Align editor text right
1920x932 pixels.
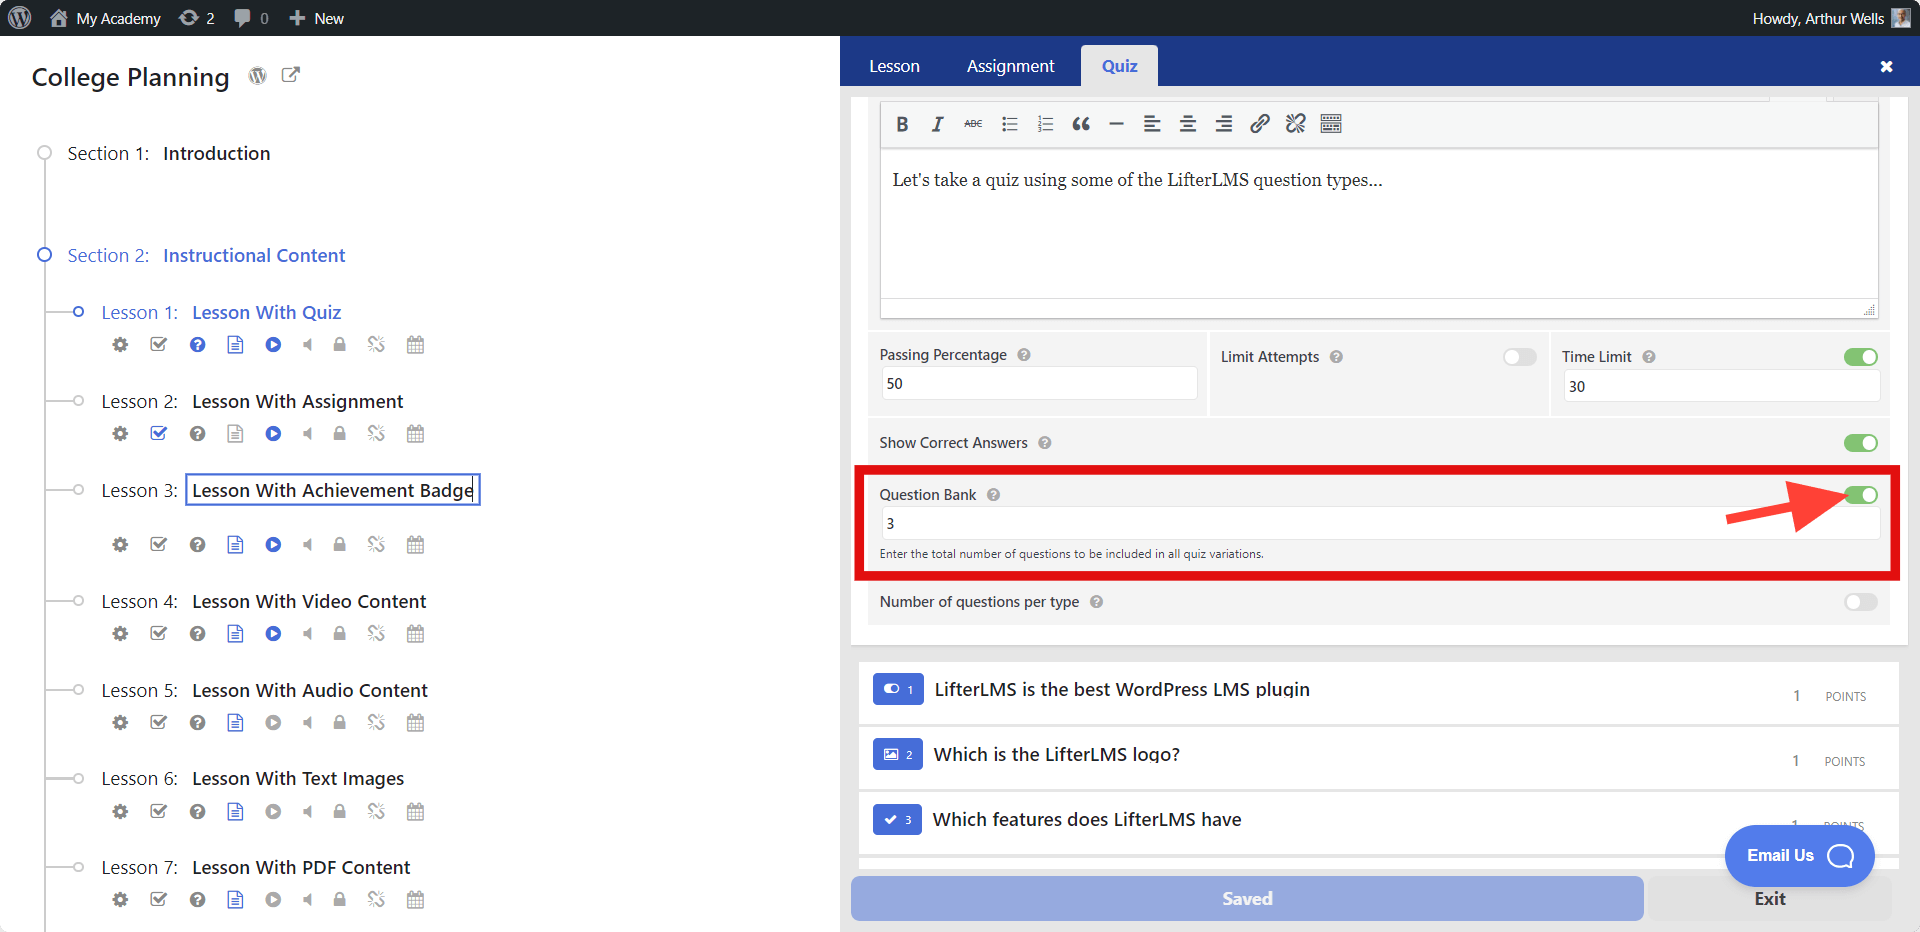tap(1224, 124)
